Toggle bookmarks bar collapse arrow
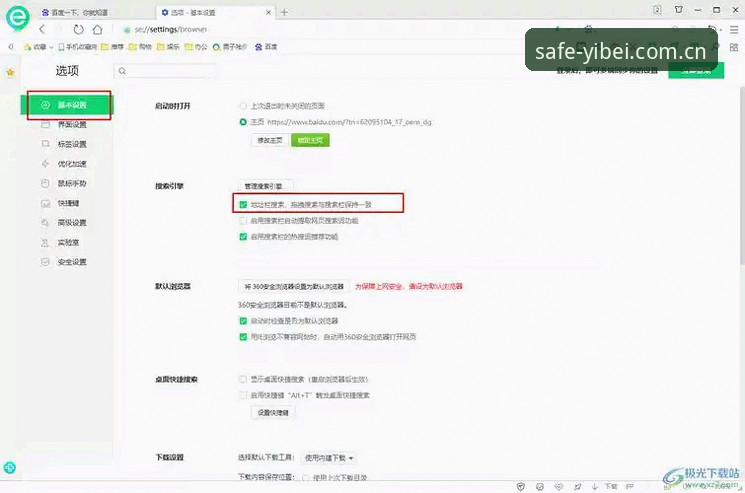 point(11,47)
